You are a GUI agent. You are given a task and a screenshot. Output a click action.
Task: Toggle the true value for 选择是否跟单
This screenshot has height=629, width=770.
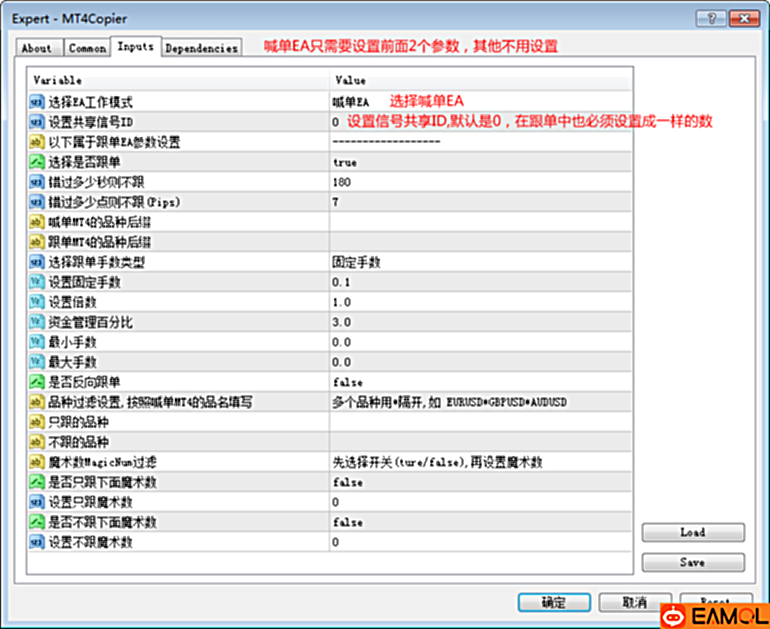click(x=345, y=162)
